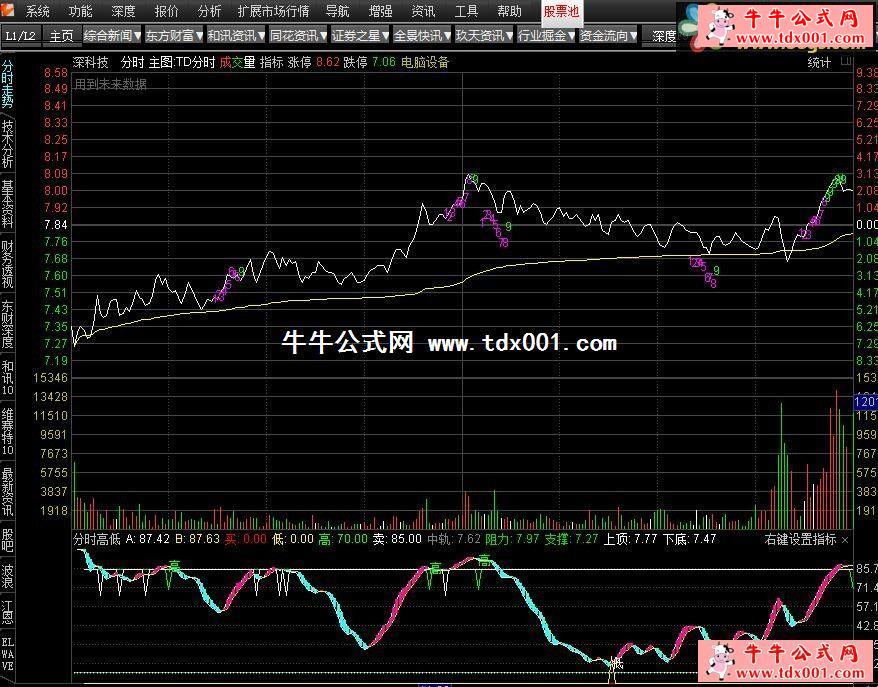The width and height of the screenshot is (878, 687).
Task: Expand the 东方财富 dropdown
Action: pyautogui.click(x=174, y=36)
